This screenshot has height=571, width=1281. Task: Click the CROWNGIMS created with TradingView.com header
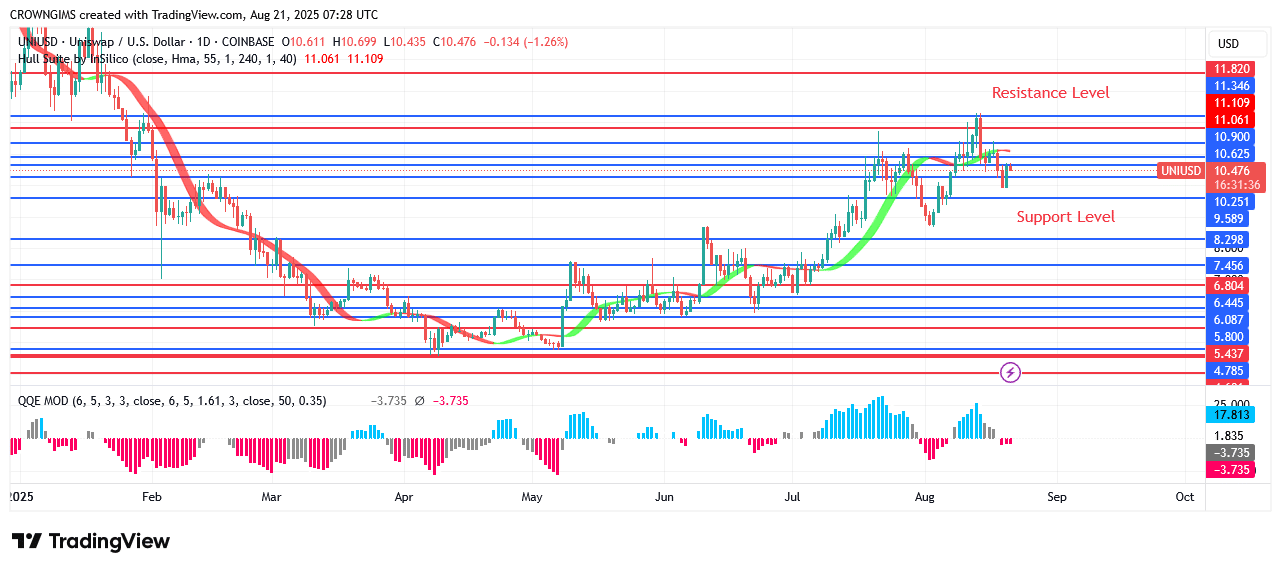(x=193, y=15)
